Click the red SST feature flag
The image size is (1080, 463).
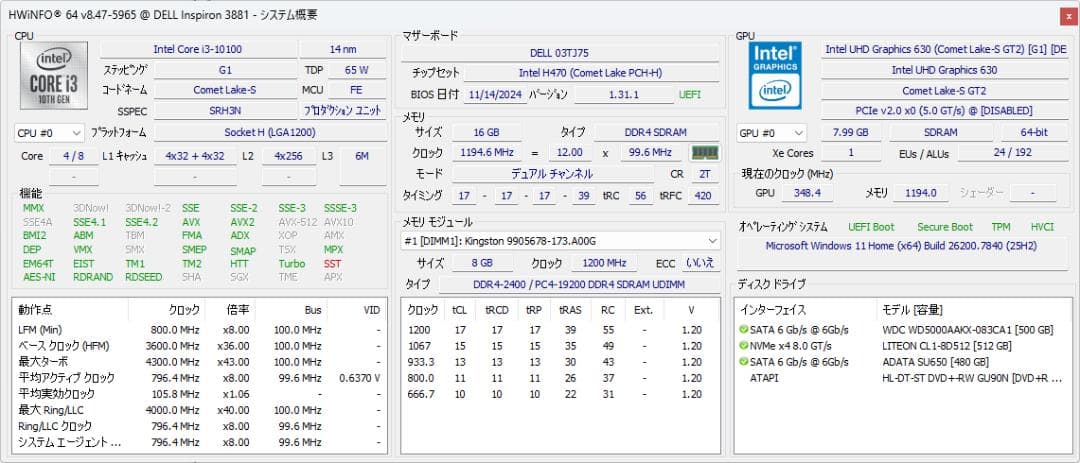click(333, 264)
